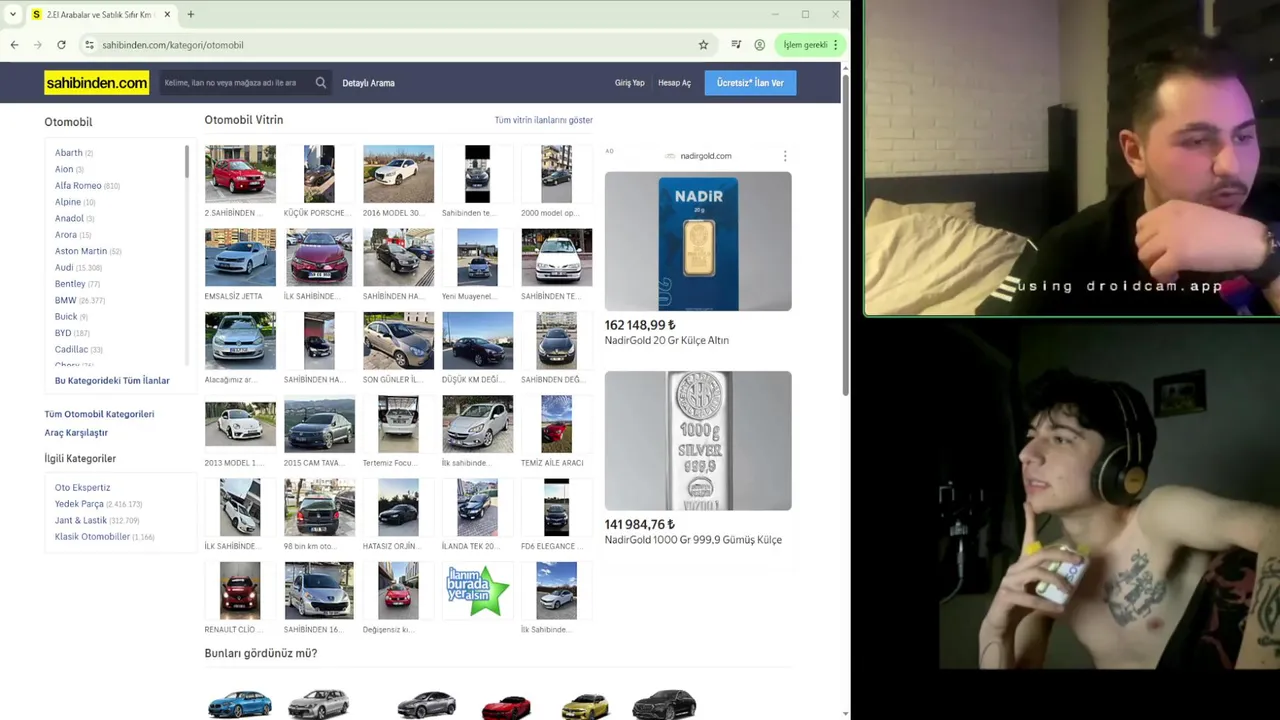Open the 'SON GÜNLER' listing thumbnail
This screenshot has height=720, width=1280.
pyautogui.click(x=398, y=340)
